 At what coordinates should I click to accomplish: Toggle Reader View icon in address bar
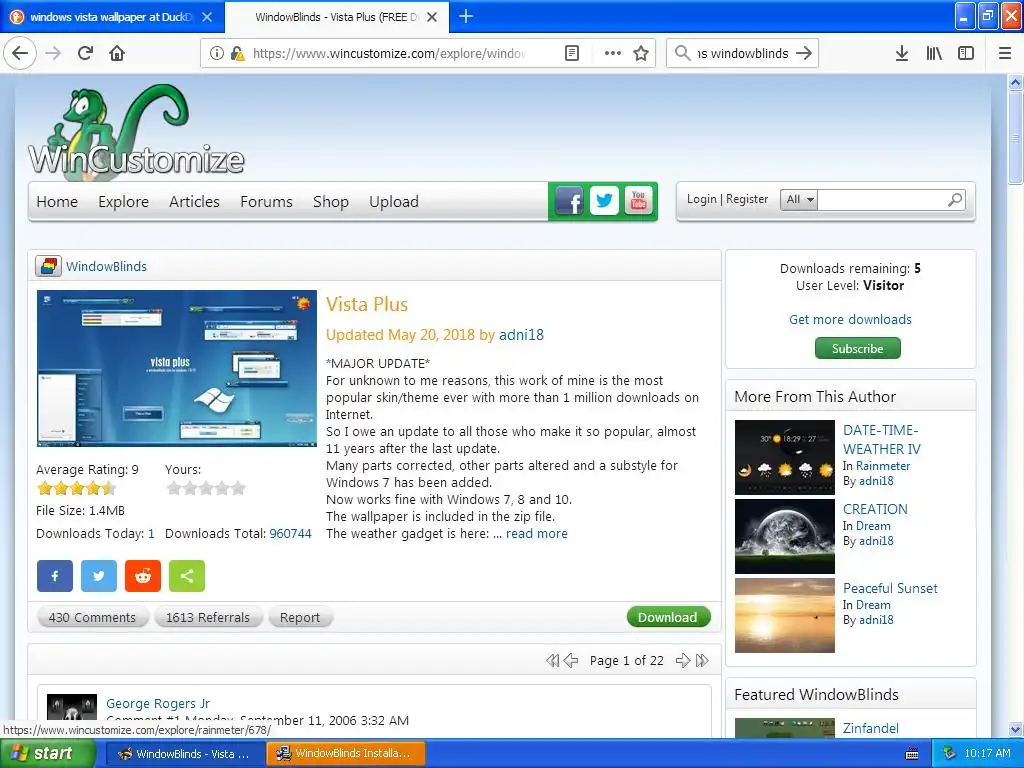(571, 53)
